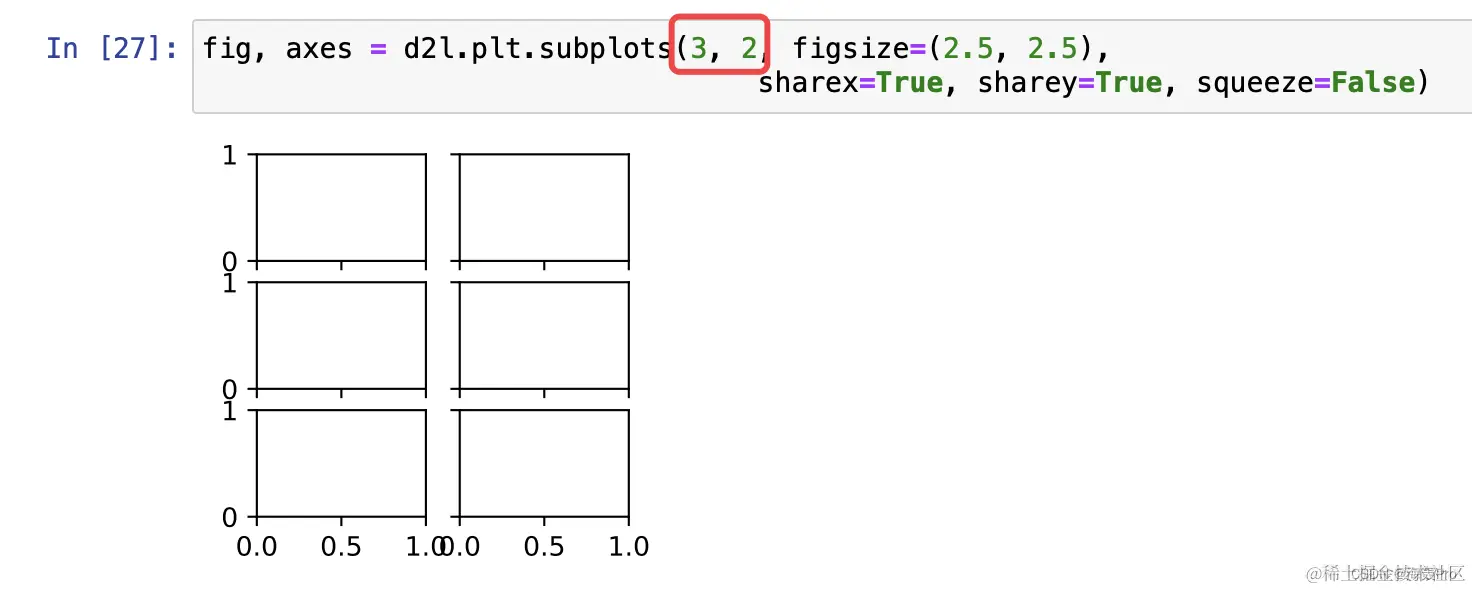
Task: Click the In [27] cell prompt label
Action: pyautogui.click(x=112, y=48)
